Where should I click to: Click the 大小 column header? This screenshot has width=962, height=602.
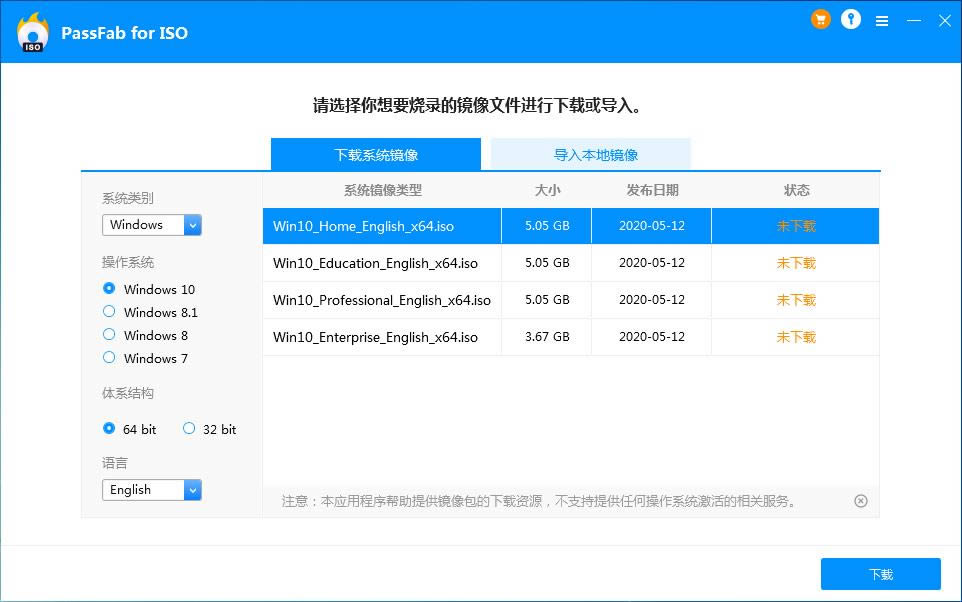547,190
